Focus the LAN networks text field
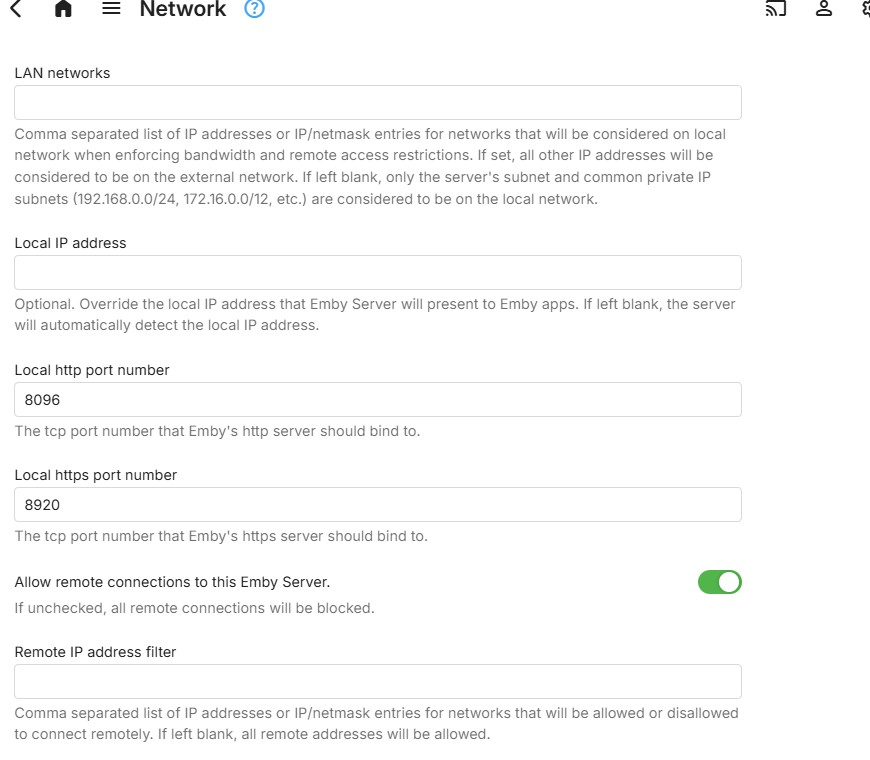870x760 pixels. (x=378, y=103)
